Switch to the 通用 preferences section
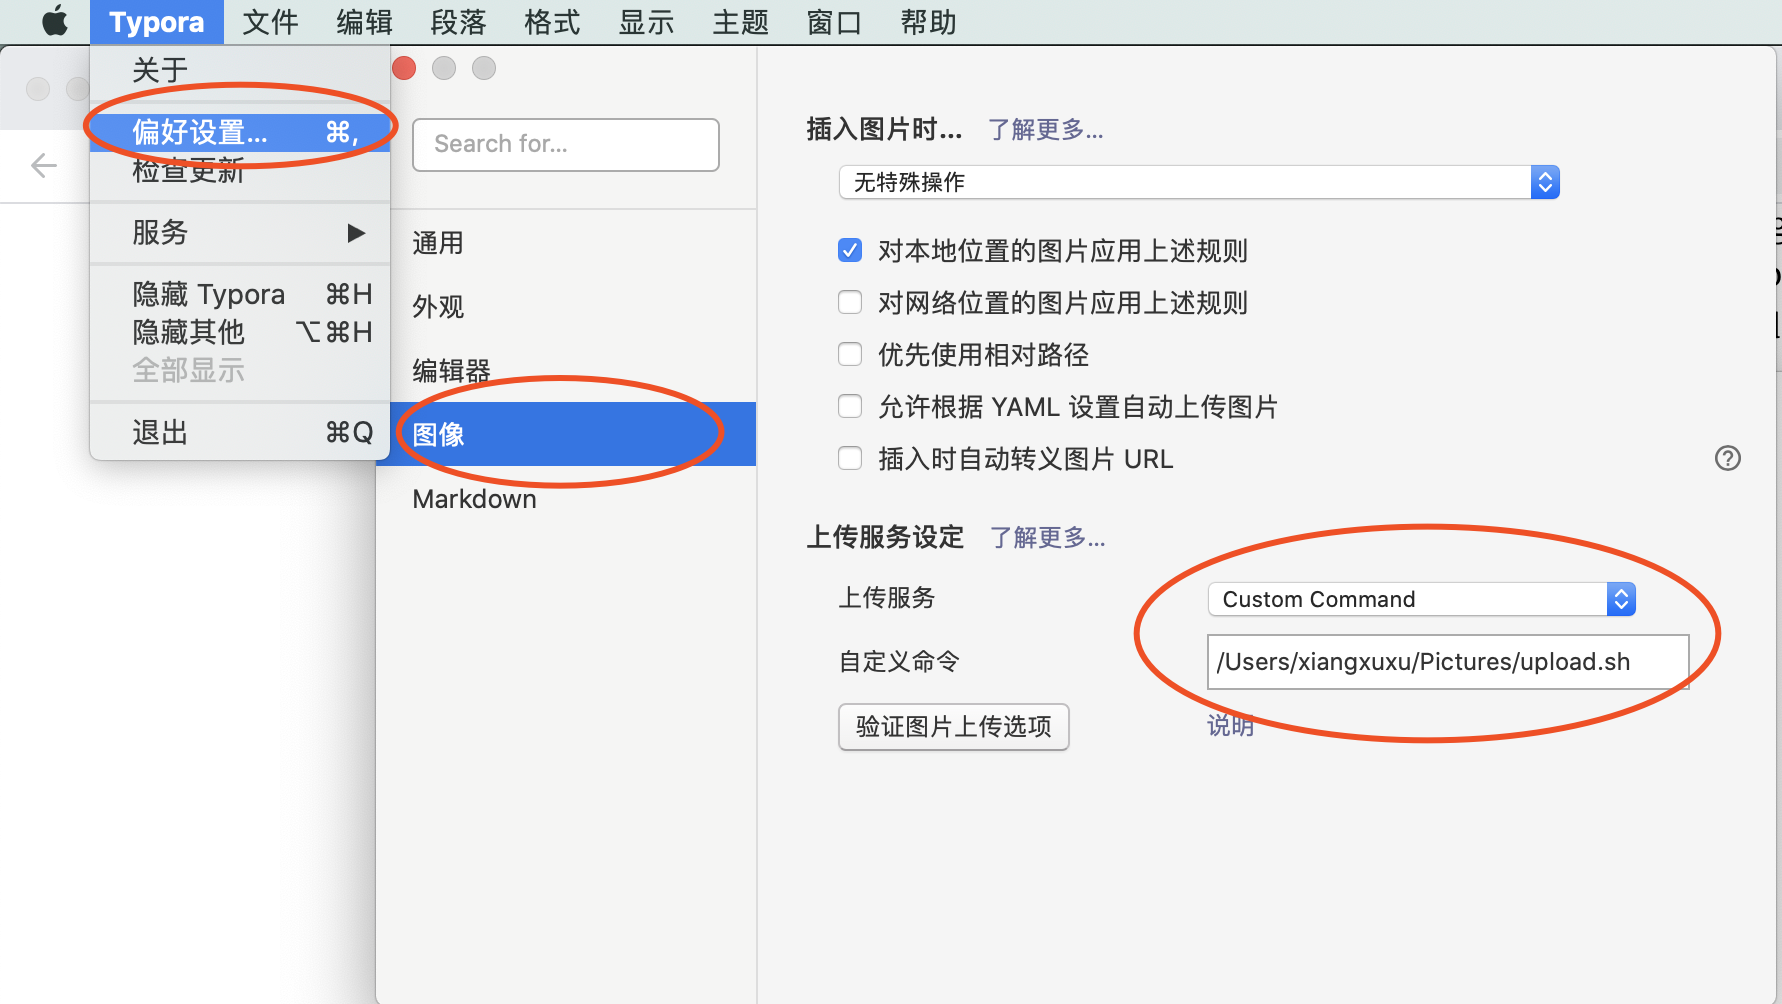1782x1004 pixels. click(x=566, y=243)
